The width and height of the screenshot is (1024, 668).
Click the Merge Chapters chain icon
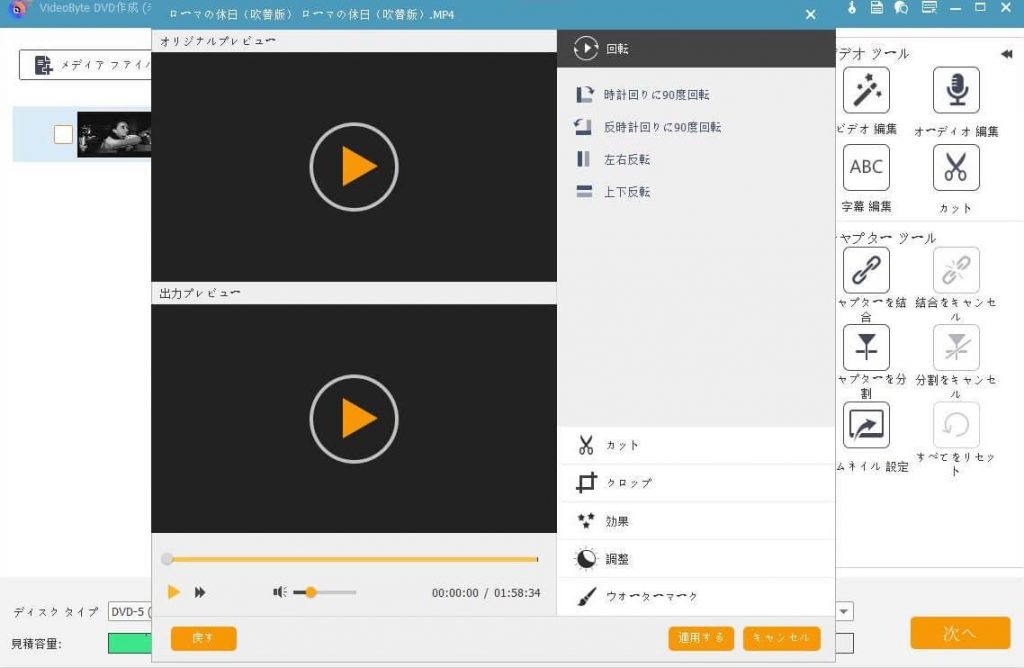(x=866, y=270)
